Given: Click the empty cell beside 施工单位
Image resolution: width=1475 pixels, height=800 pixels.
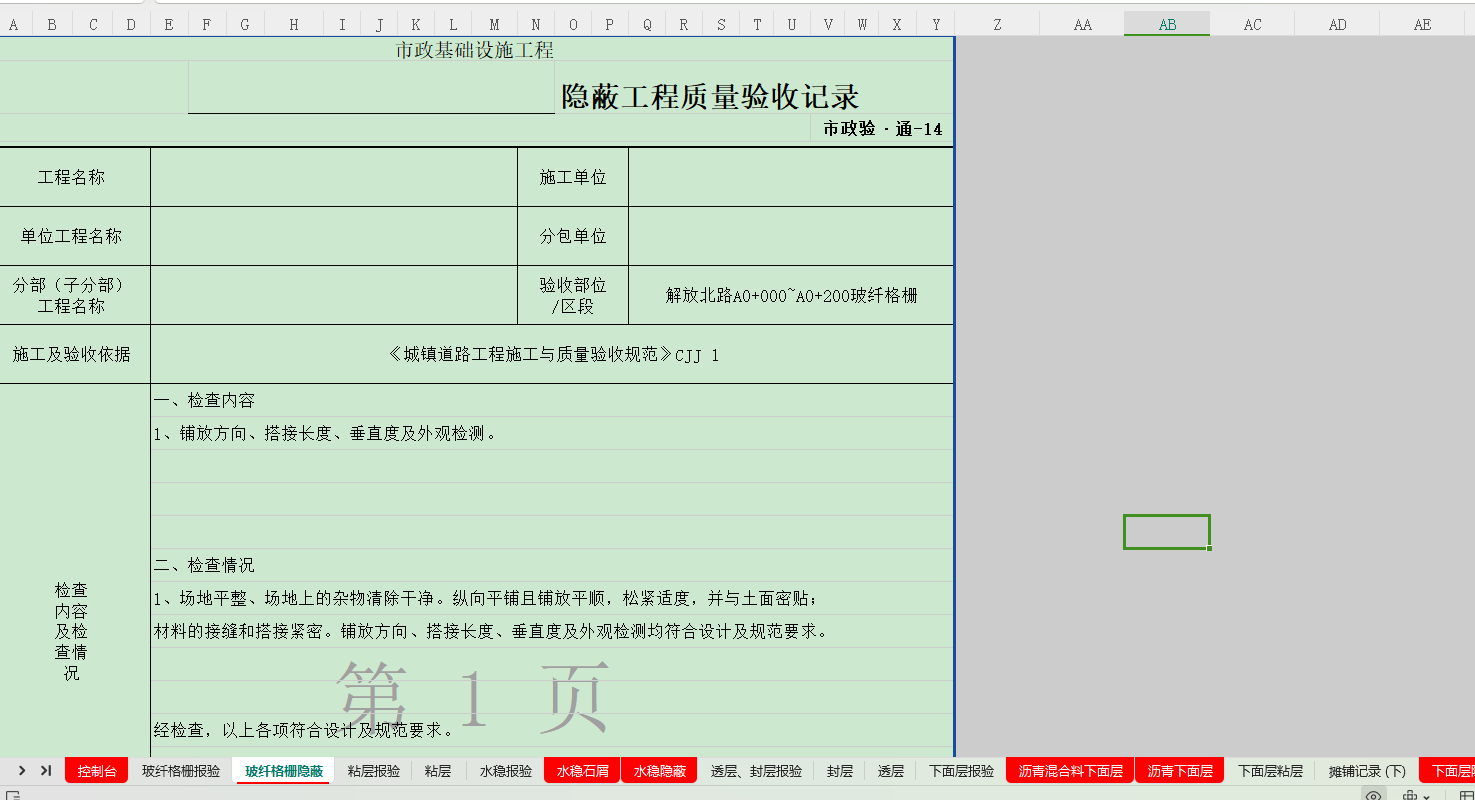Looking at the screenshot, I should pos(791,177).
